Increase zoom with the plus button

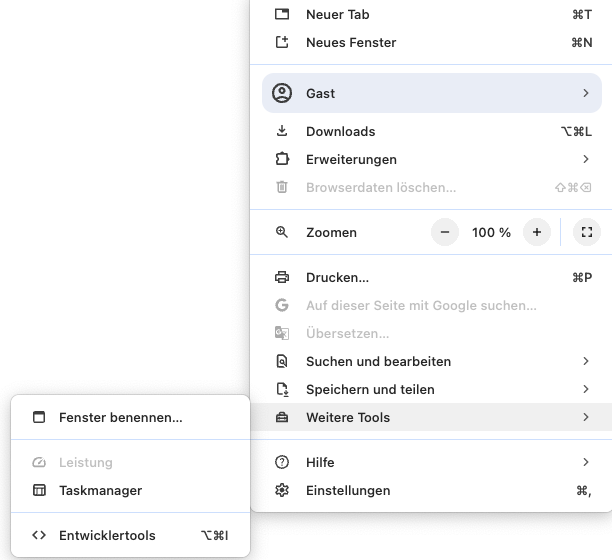tap(537, 232)
